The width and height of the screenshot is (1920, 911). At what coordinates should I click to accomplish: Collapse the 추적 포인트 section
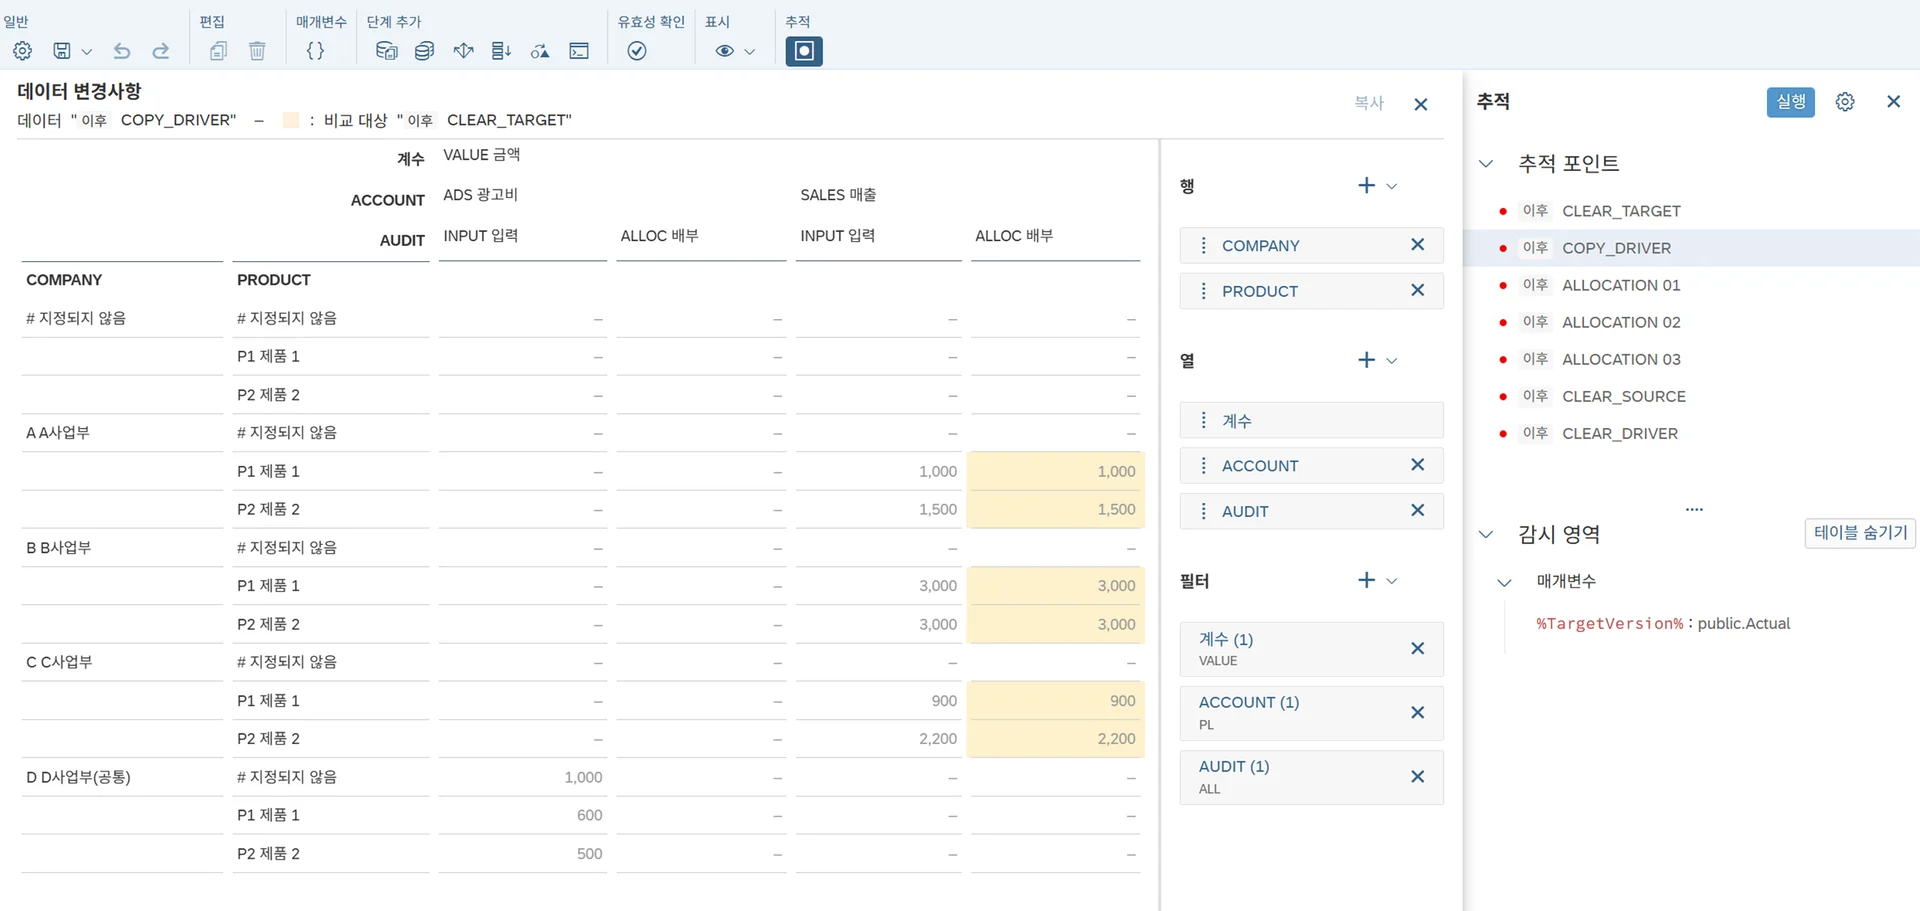point(1486,164)
